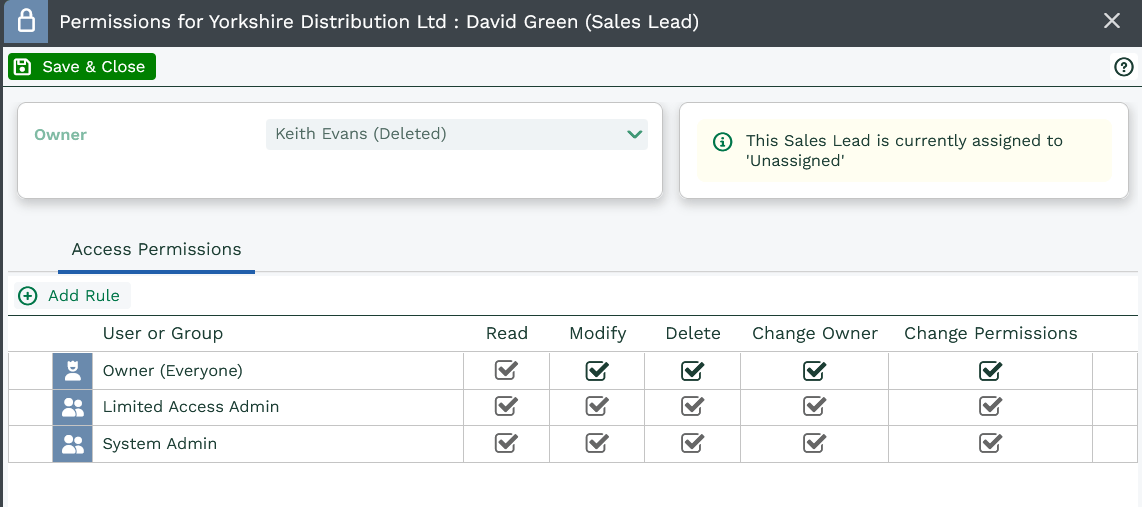Click the System Admin group icon
This screenshot has height=507, width=1142.
tap(72, 444)
